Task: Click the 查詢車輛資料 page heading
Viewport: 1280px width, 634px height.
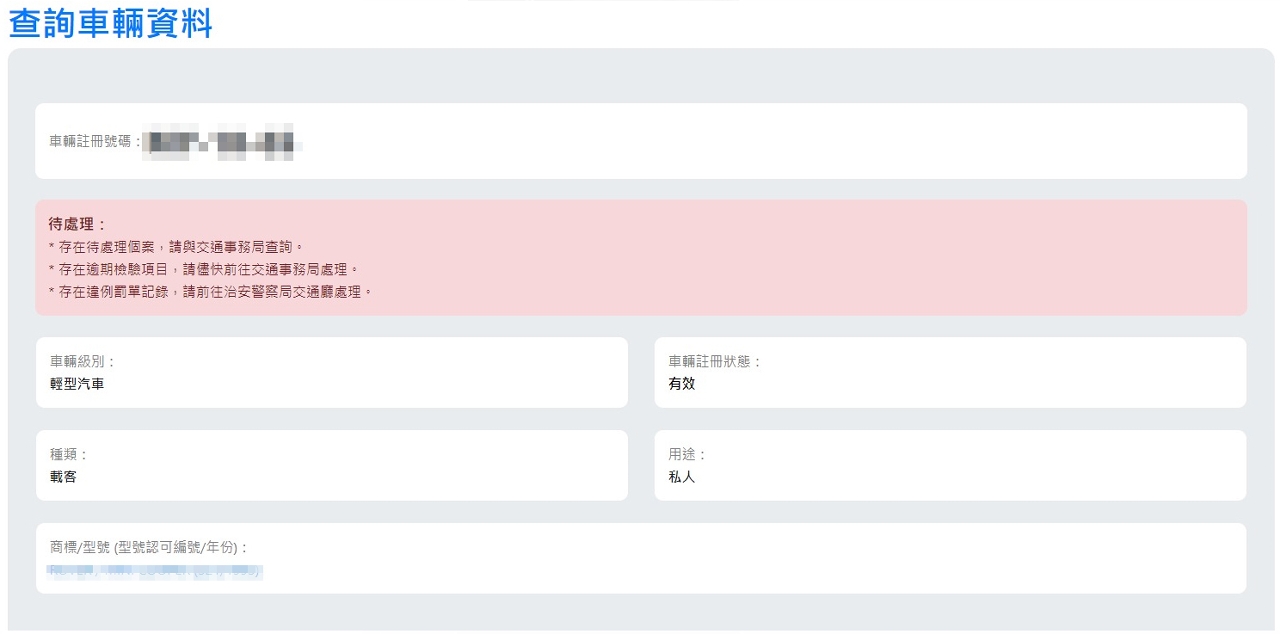Action: point(111,23)
